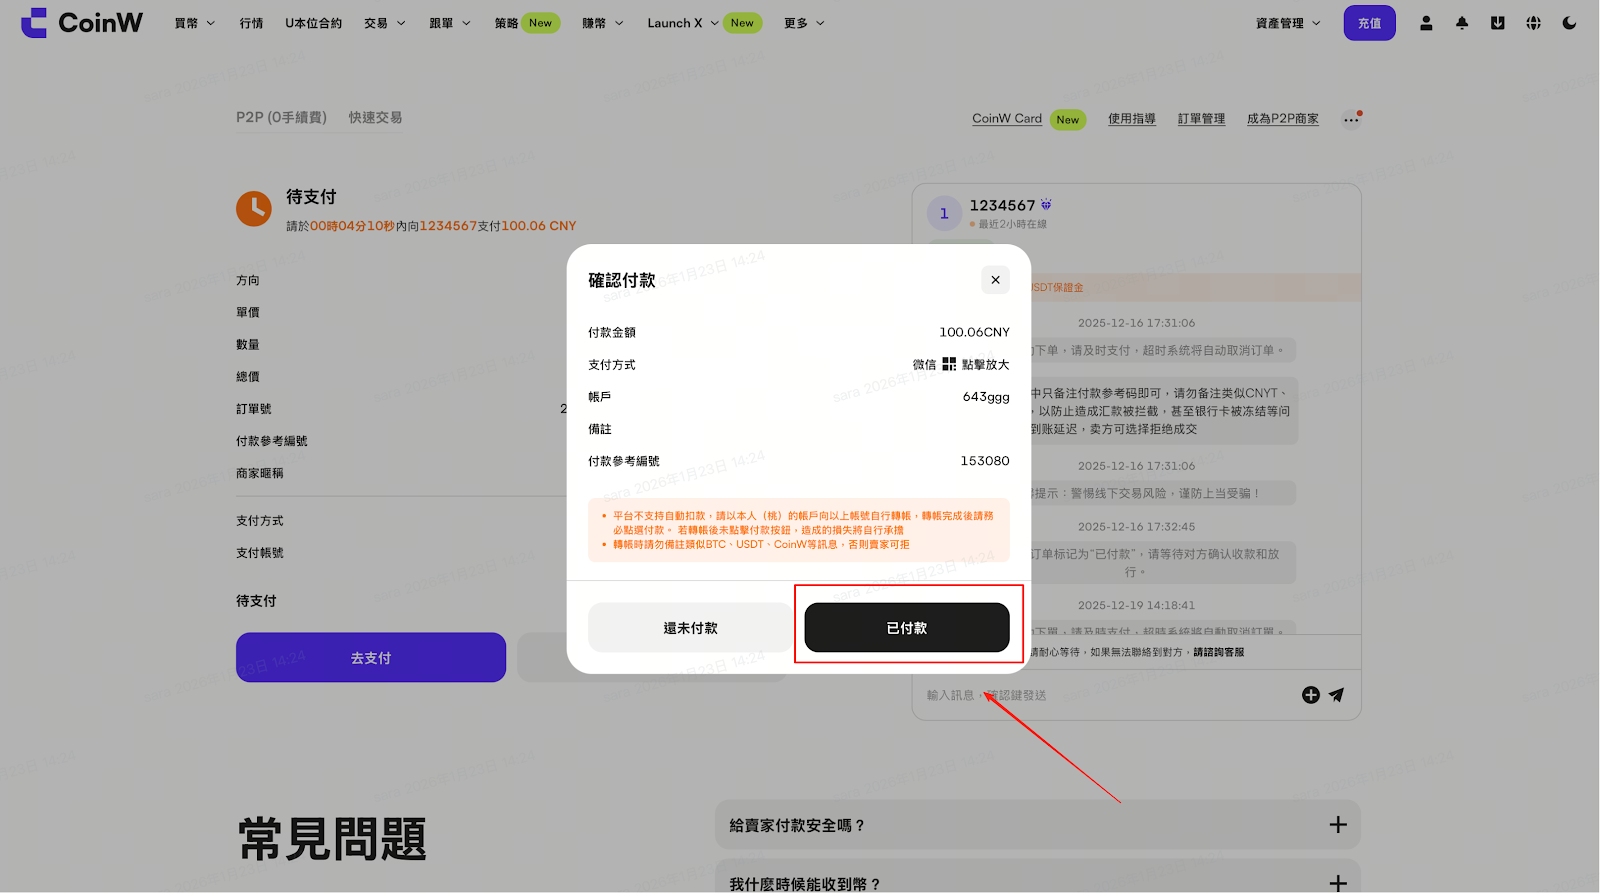1600x893 pixels.
Task: Click the plus attachment icon in chat
Action: point(1310,695)
